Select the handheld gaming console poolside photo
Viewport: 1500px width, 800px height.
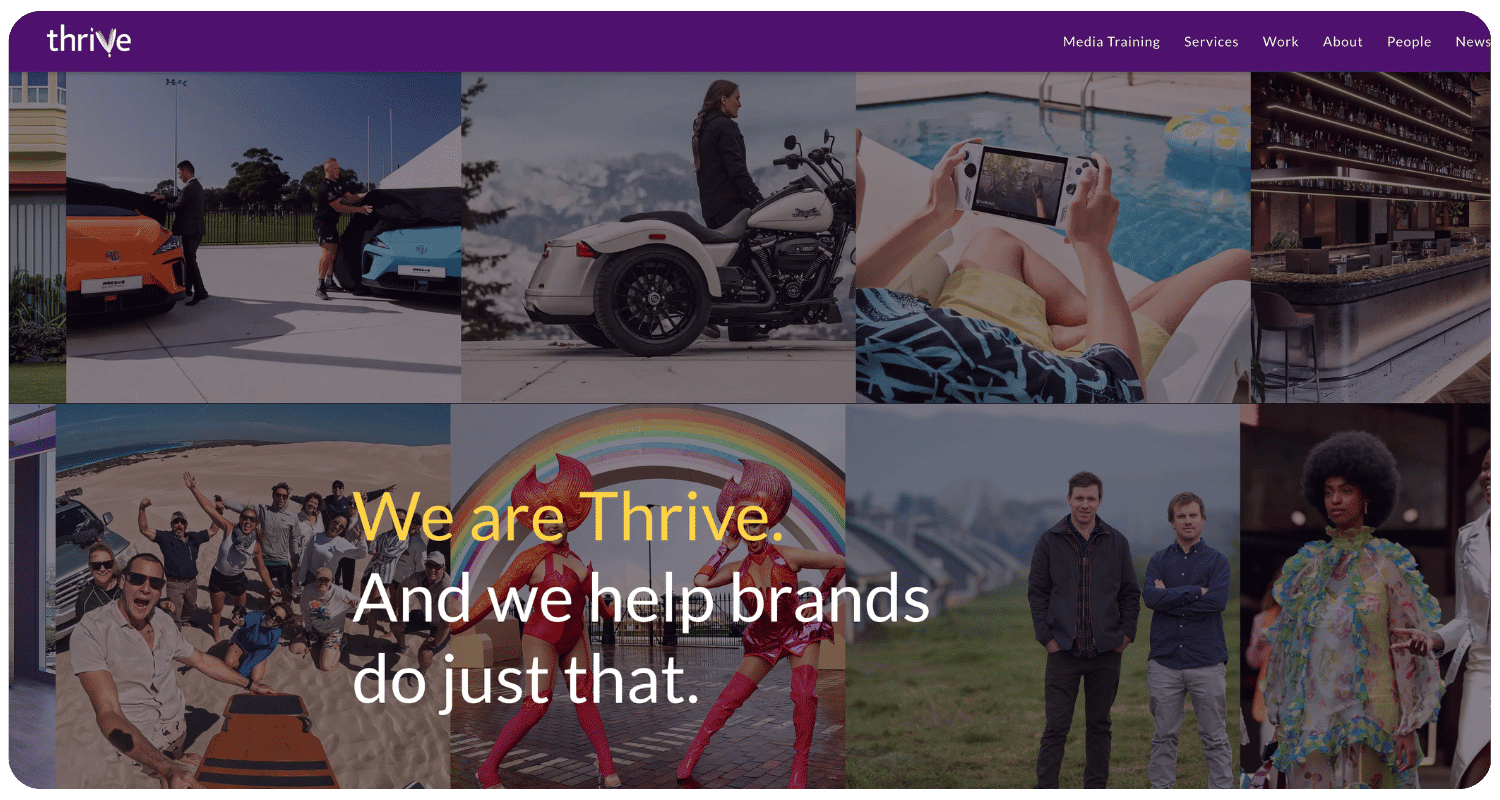(1053, 237)
